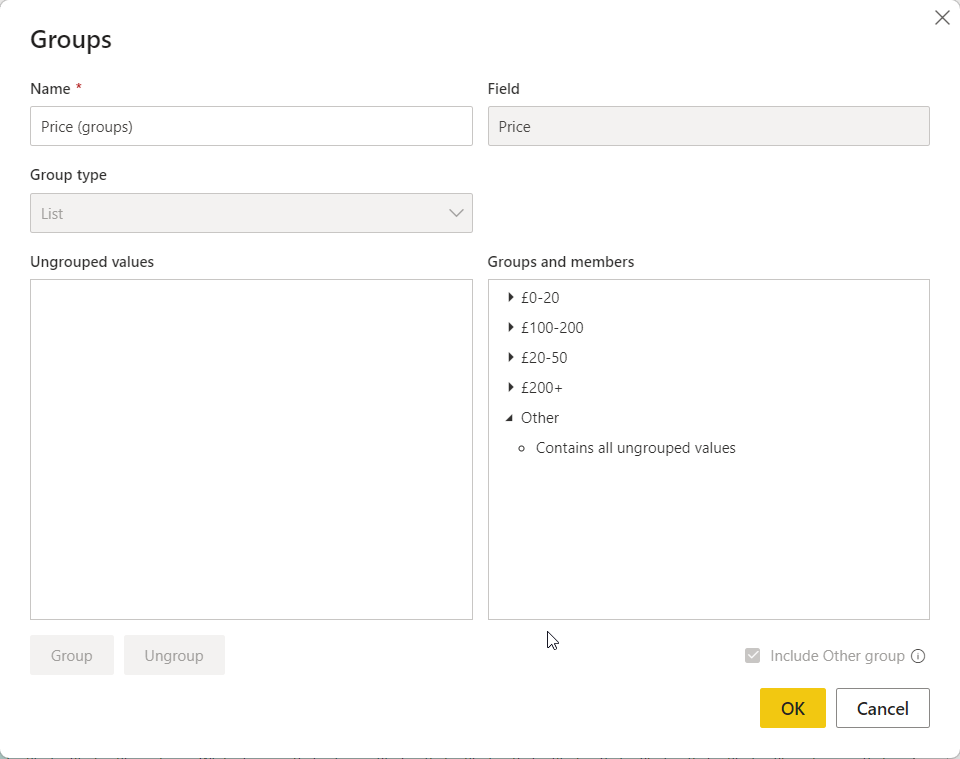Screen dimensions: 960x759
Task: Expand the £20-50 group arrow
Action: coord(511,357)
